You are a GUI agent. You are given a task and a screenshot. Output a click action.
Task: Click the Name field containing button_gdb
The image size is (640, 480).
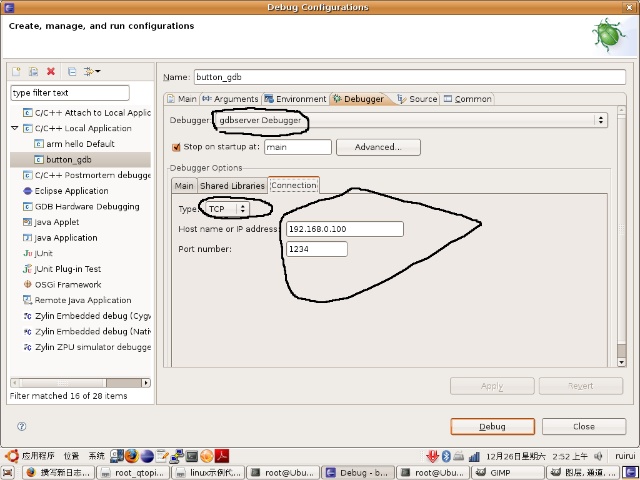pyautogui.click(x=409, y=77)
